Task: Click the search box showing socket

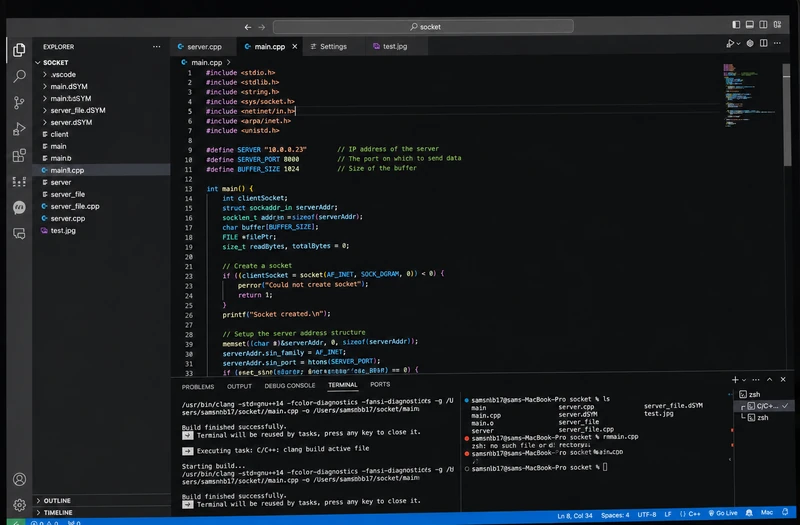Action: coord(423,27)
